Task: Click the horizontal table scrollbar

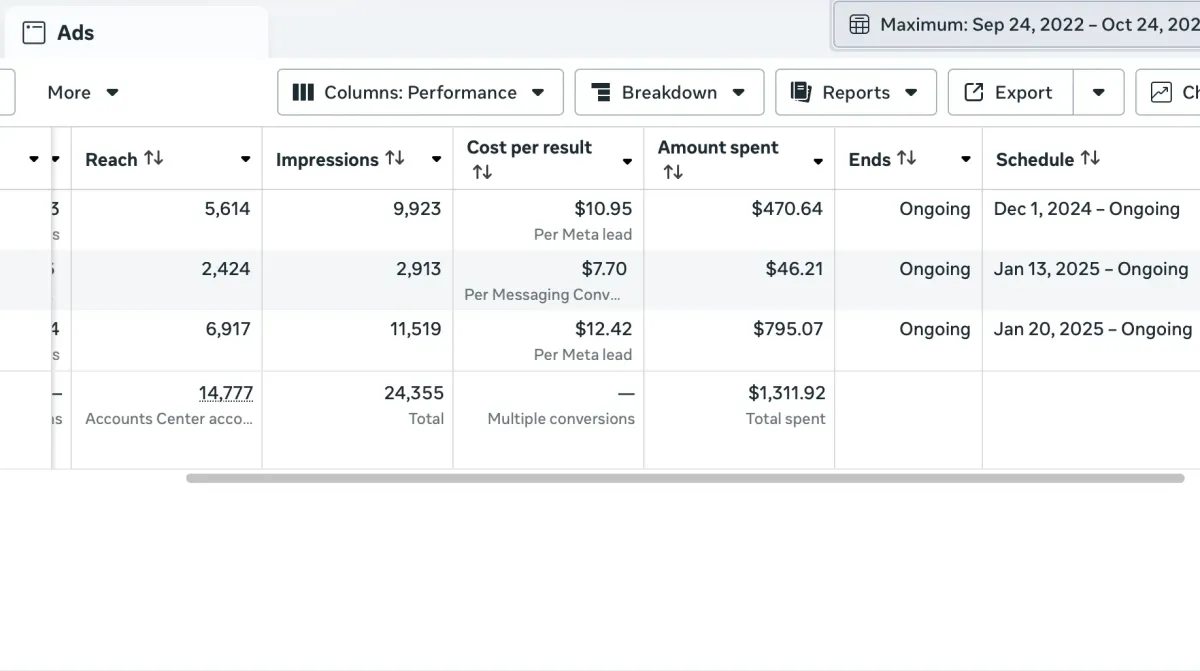Action: [685, 478]
